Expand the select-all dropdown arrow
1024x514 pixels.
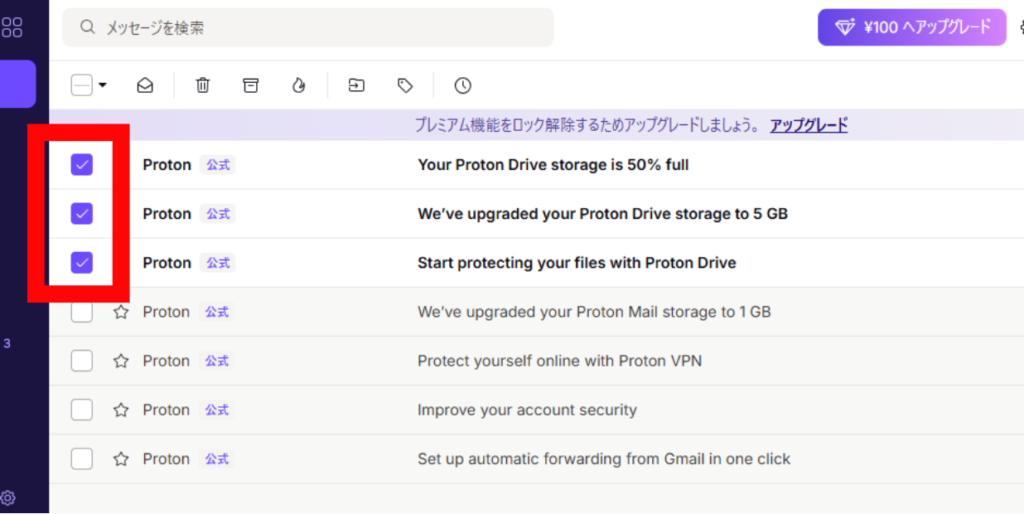click(x=103, y=86)
